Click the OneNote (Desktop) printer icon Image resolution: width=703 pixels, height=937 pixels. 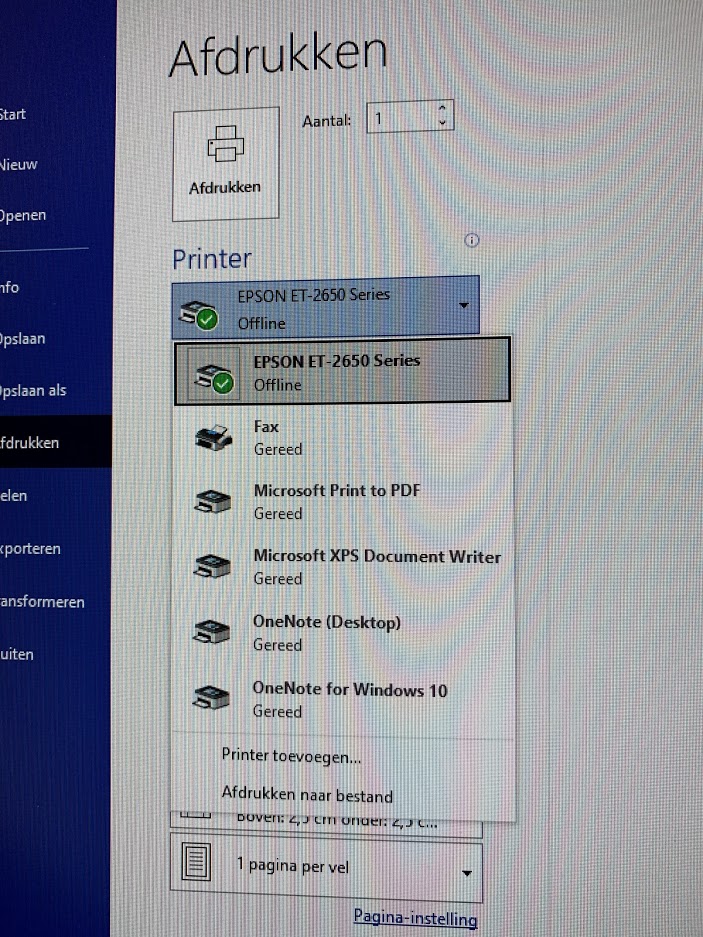[212, 633]
